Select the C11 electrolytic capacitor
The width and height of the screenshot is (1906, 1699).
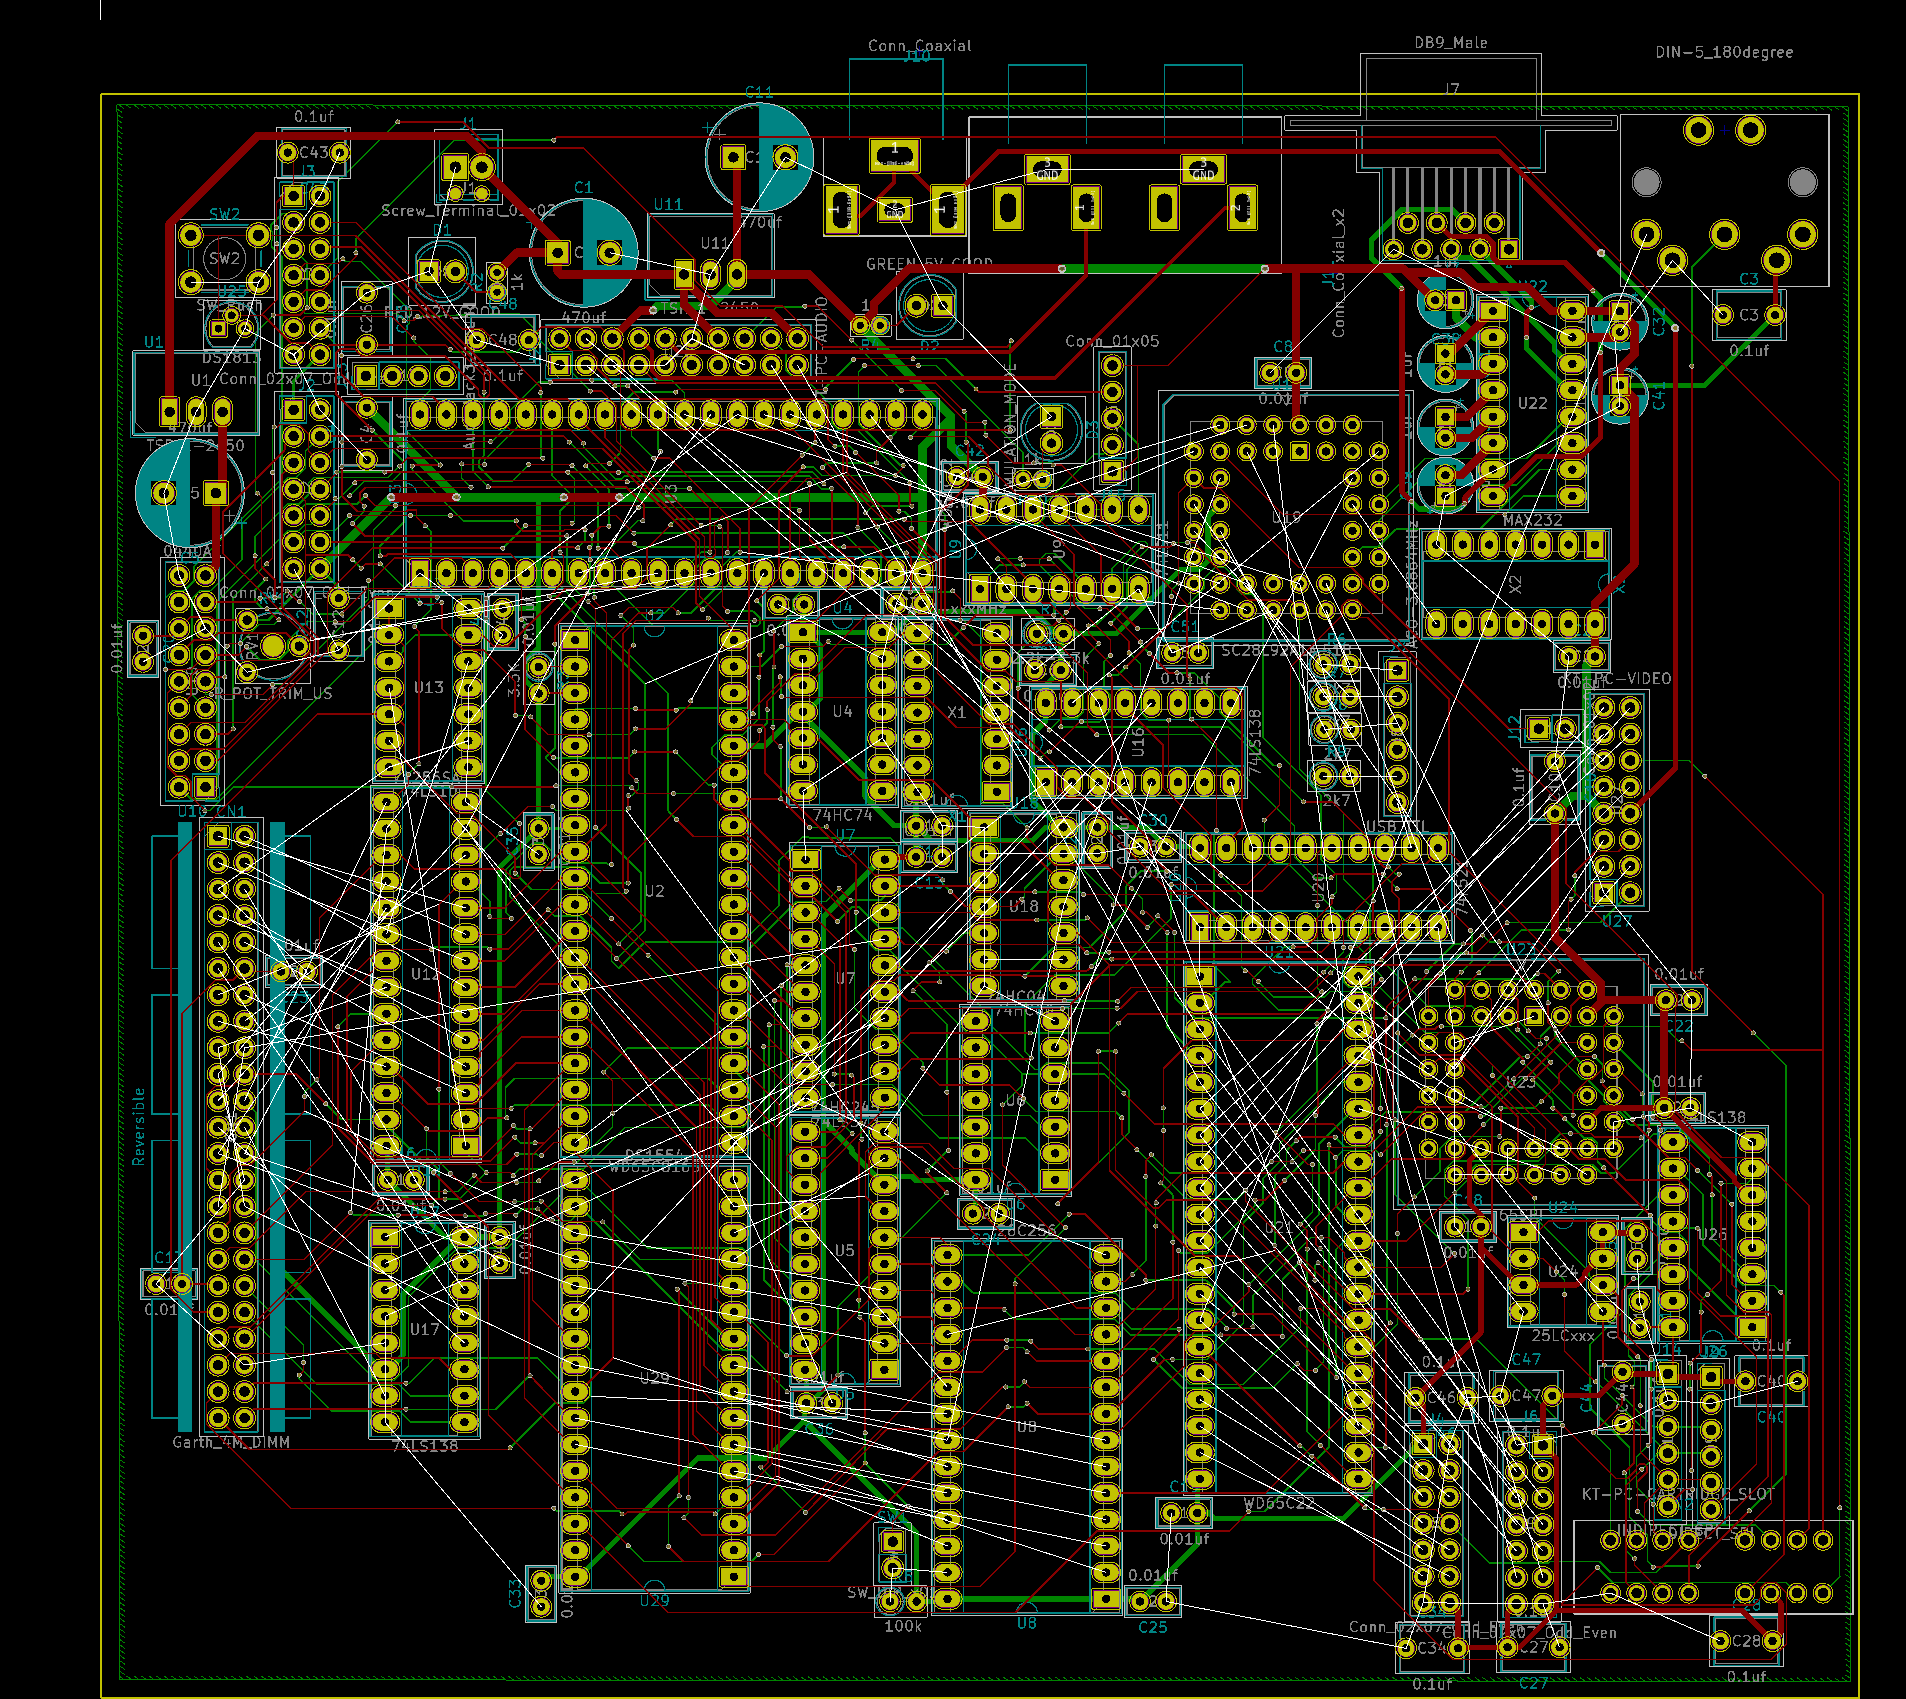click(x=759, y=157)
